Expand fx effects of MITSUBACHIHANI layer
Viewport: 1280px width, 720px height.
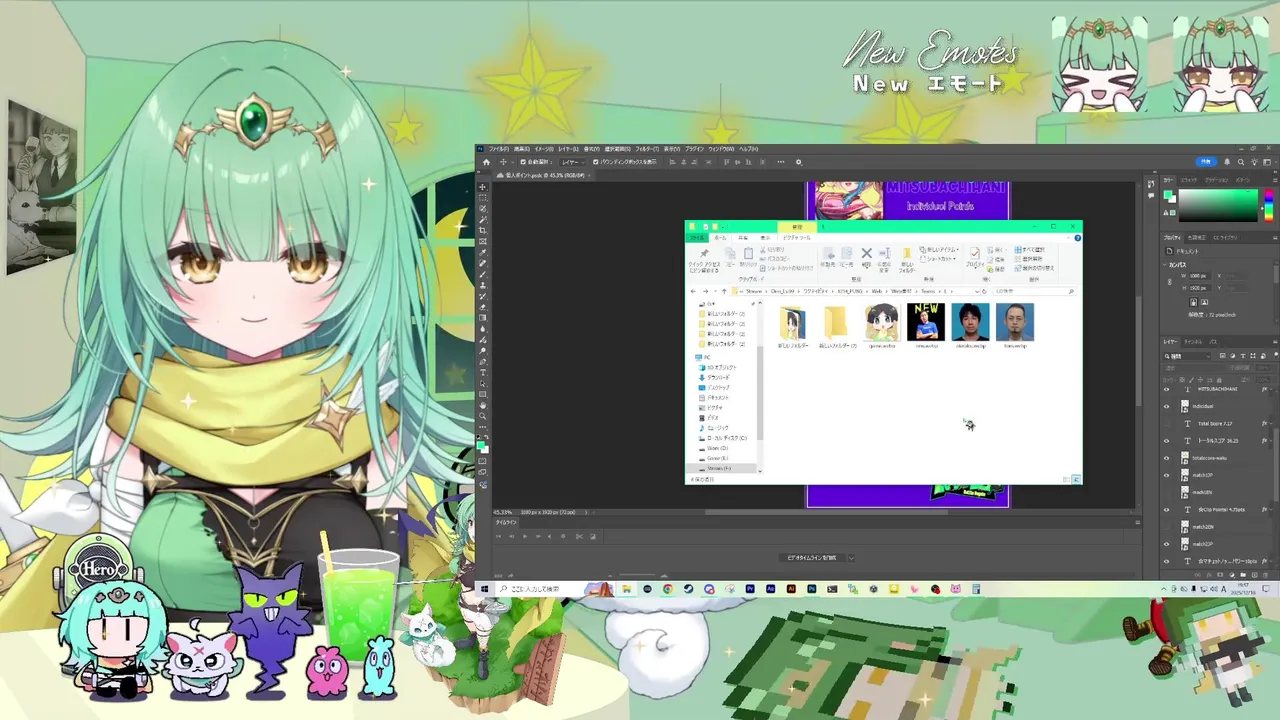click(1271, 389)
